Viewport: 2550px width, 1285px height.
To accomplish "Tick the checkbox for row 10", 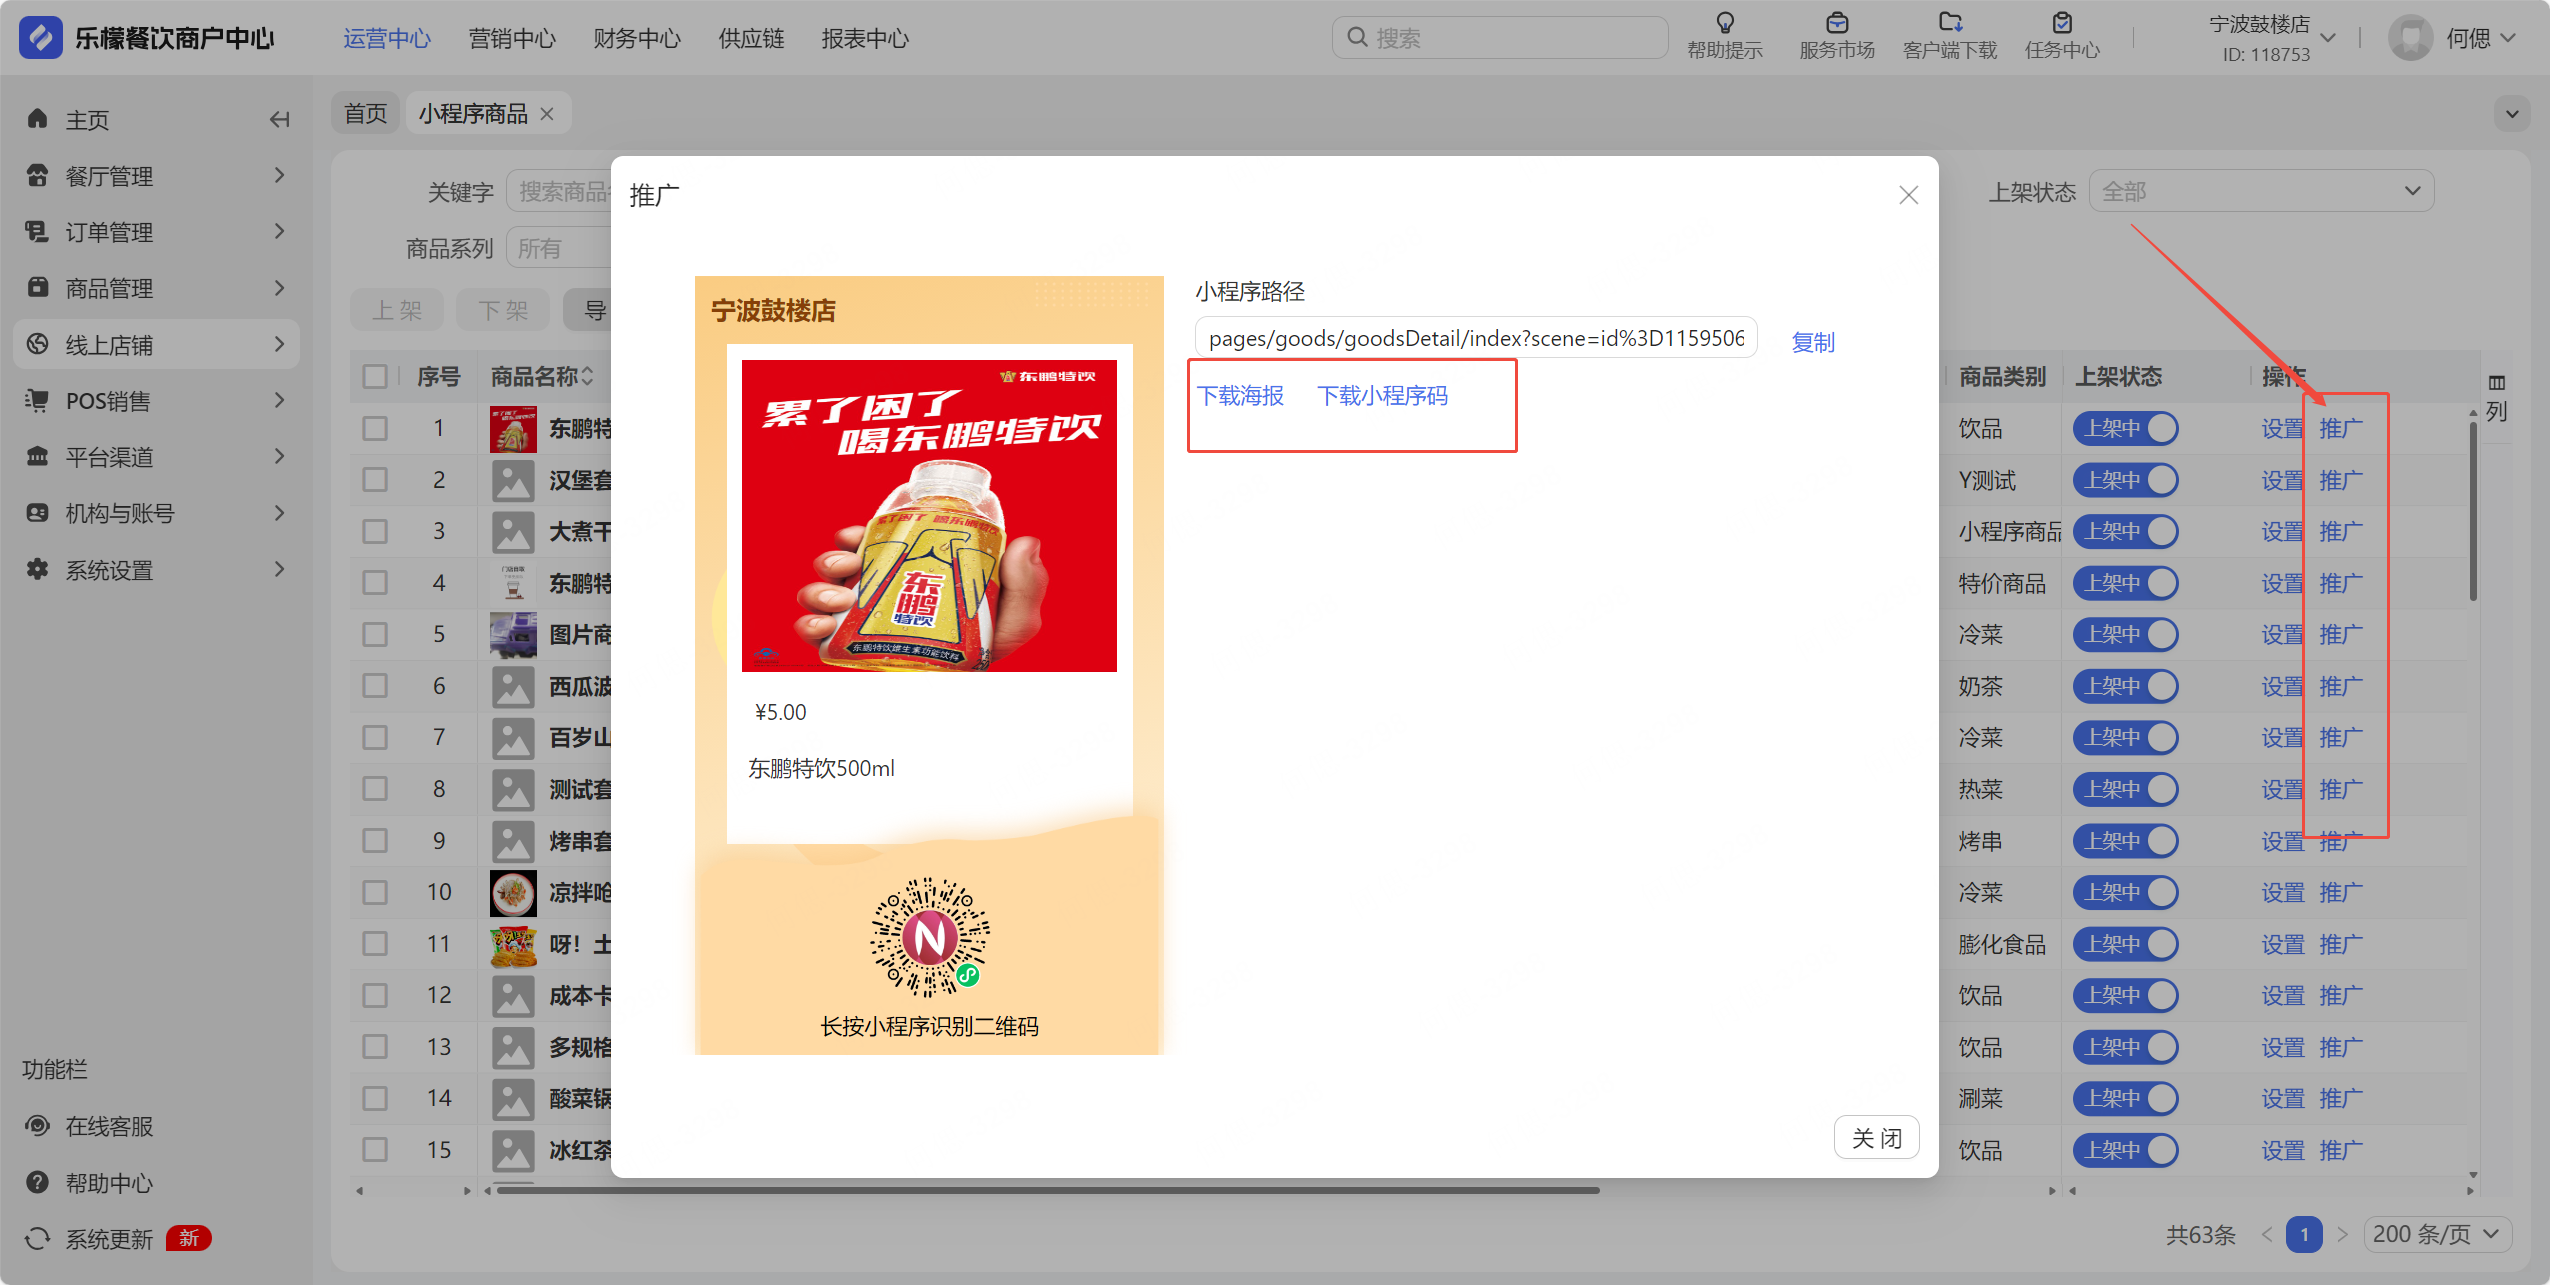I will click(375, 892).
